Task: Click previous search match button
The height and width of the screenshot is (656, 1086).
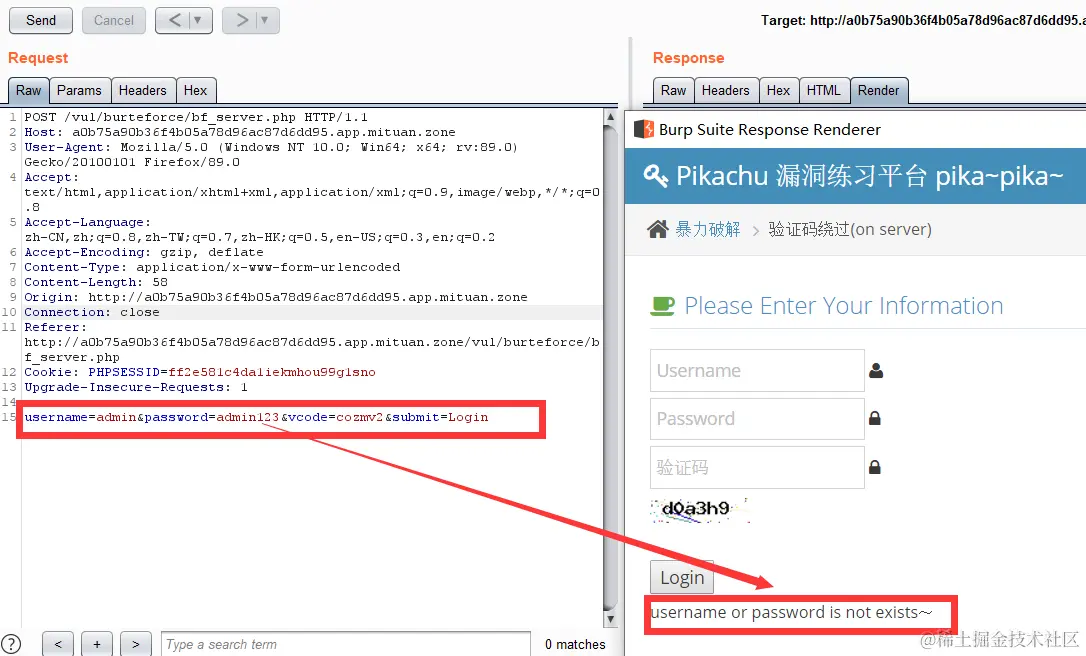Action: coord(58,644)
